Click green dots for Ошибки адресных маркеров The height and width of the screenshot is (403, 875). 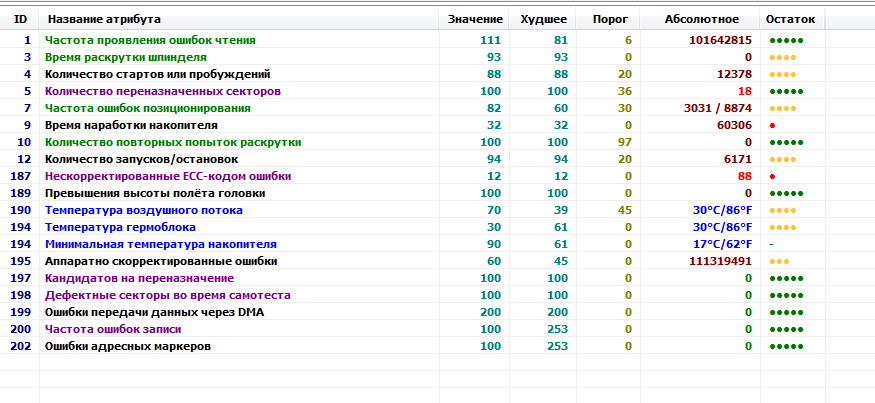point(786,346)
